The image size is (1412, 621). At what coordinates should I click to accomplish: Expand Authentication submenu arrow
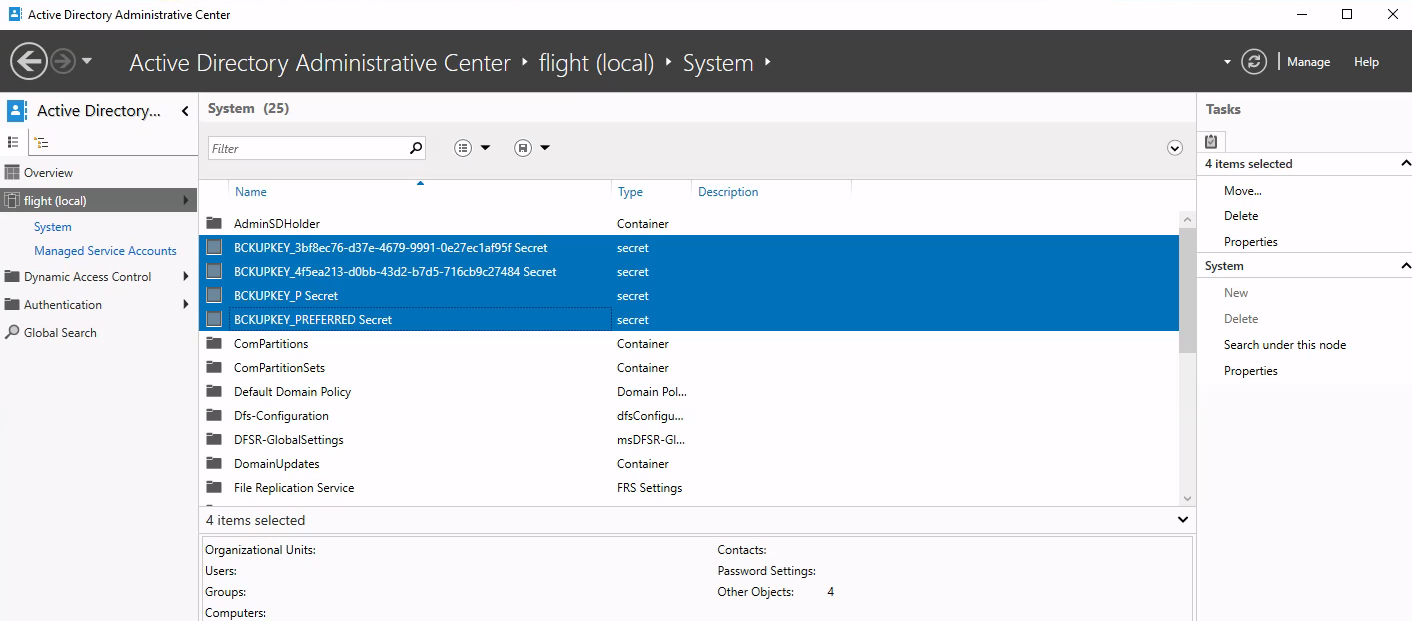click(x=186, y=305)
